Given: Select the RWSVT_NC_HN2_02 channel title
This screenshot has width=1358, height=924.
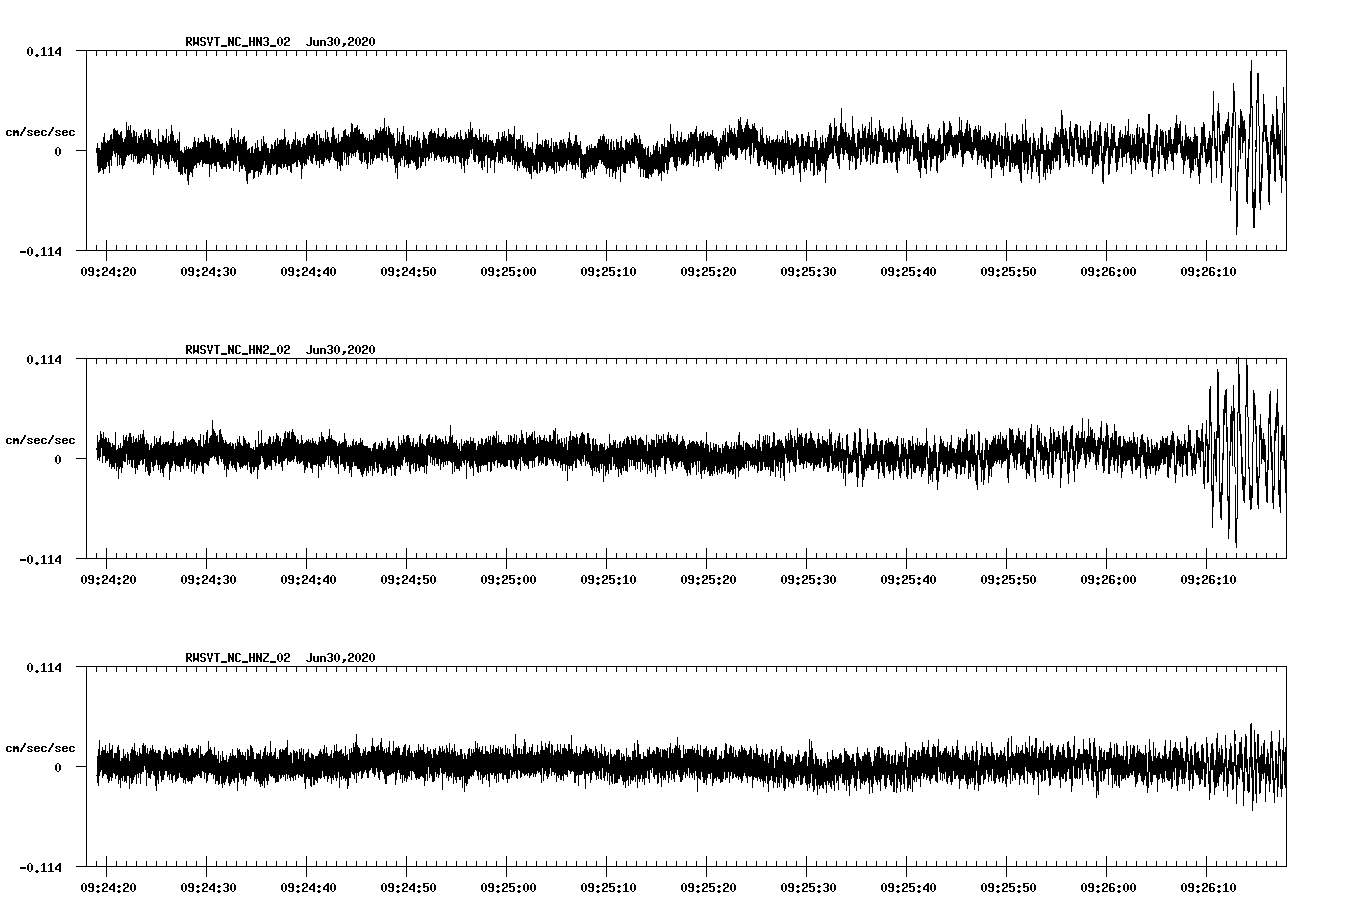Looking at the screenshot, I should (238, 349).
